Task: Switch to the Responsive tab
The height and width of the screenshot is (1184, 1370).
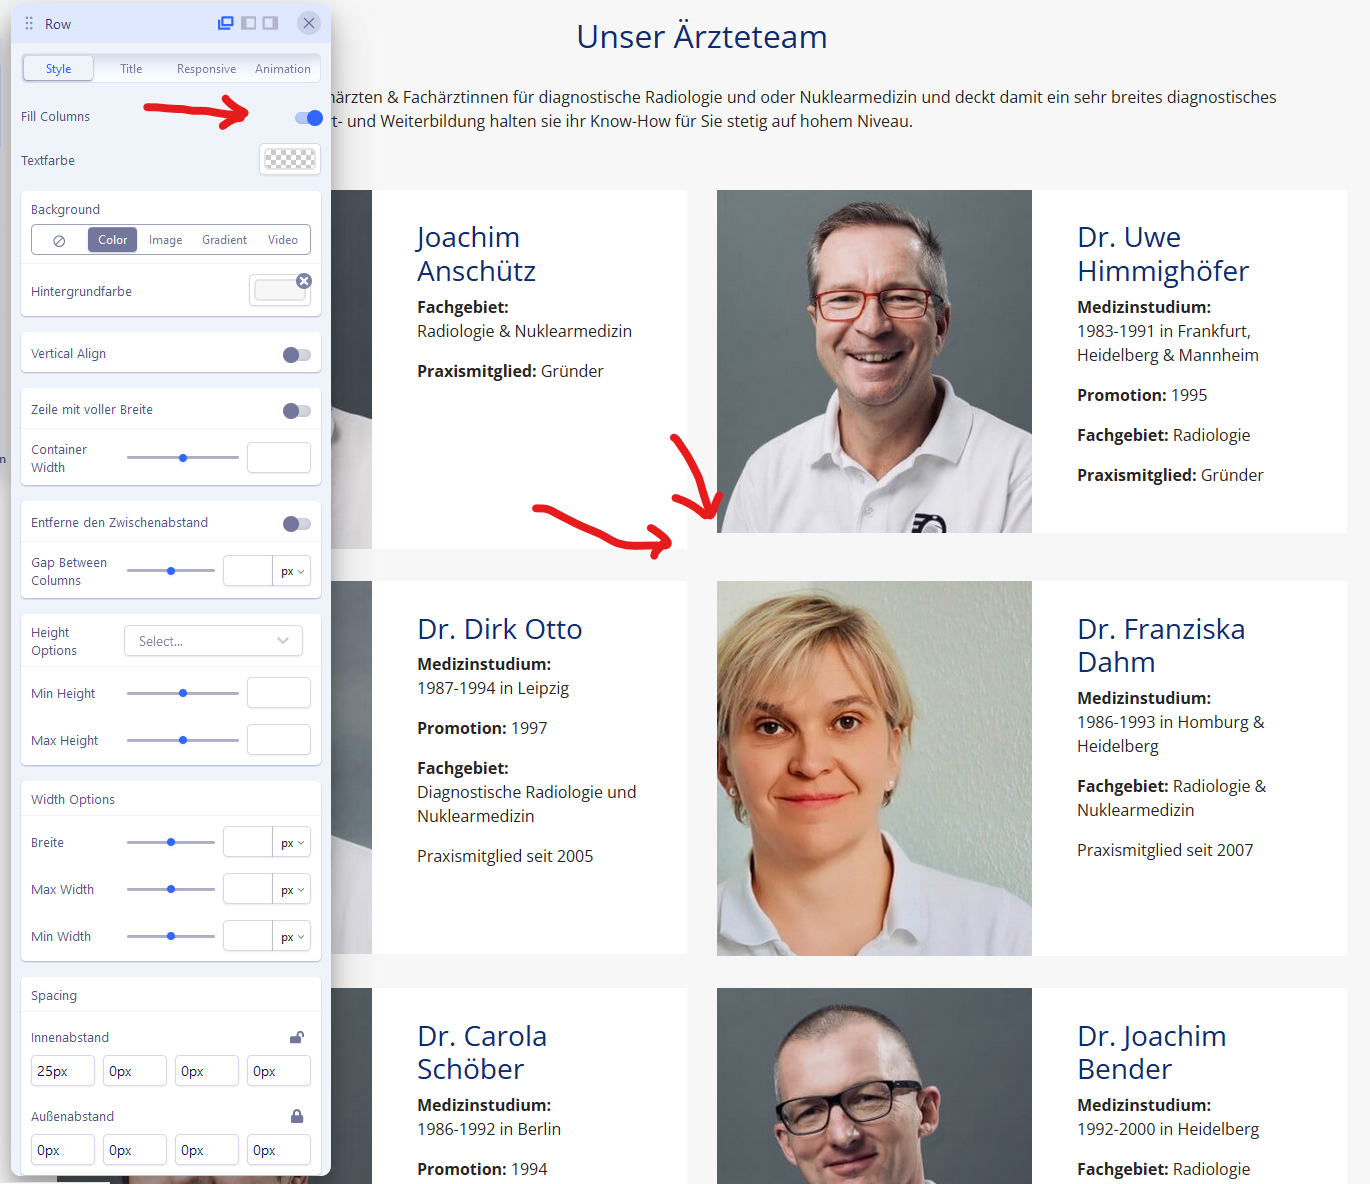Action: (206, 69)
